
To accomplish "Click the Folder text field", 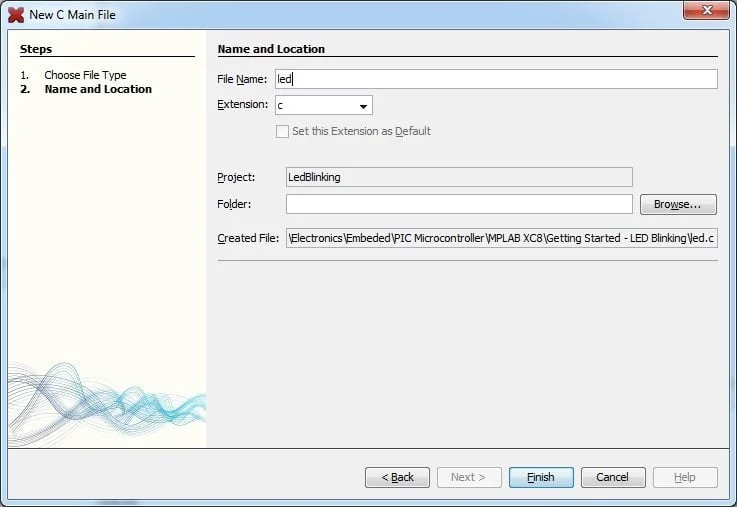I will (x=459, y=204).
